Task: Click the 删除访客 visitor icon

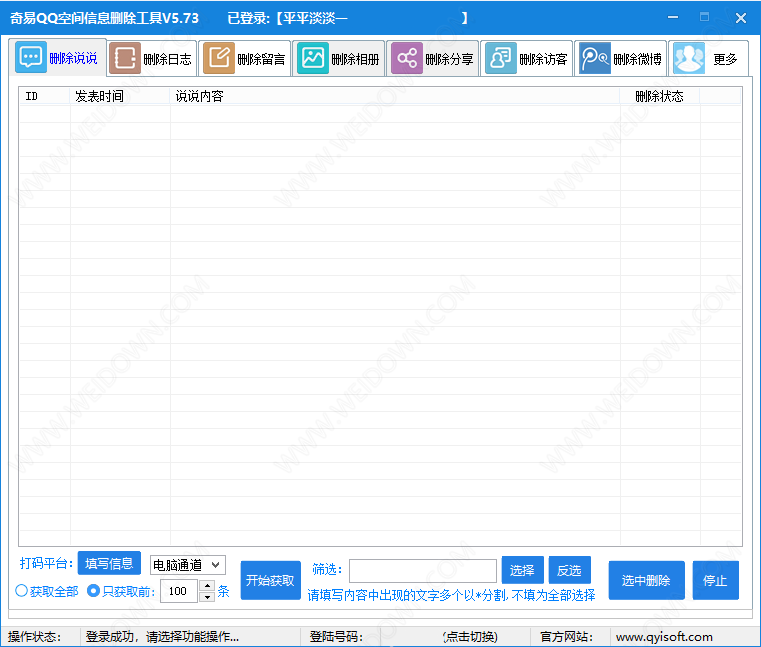Action: click(501, 58)
